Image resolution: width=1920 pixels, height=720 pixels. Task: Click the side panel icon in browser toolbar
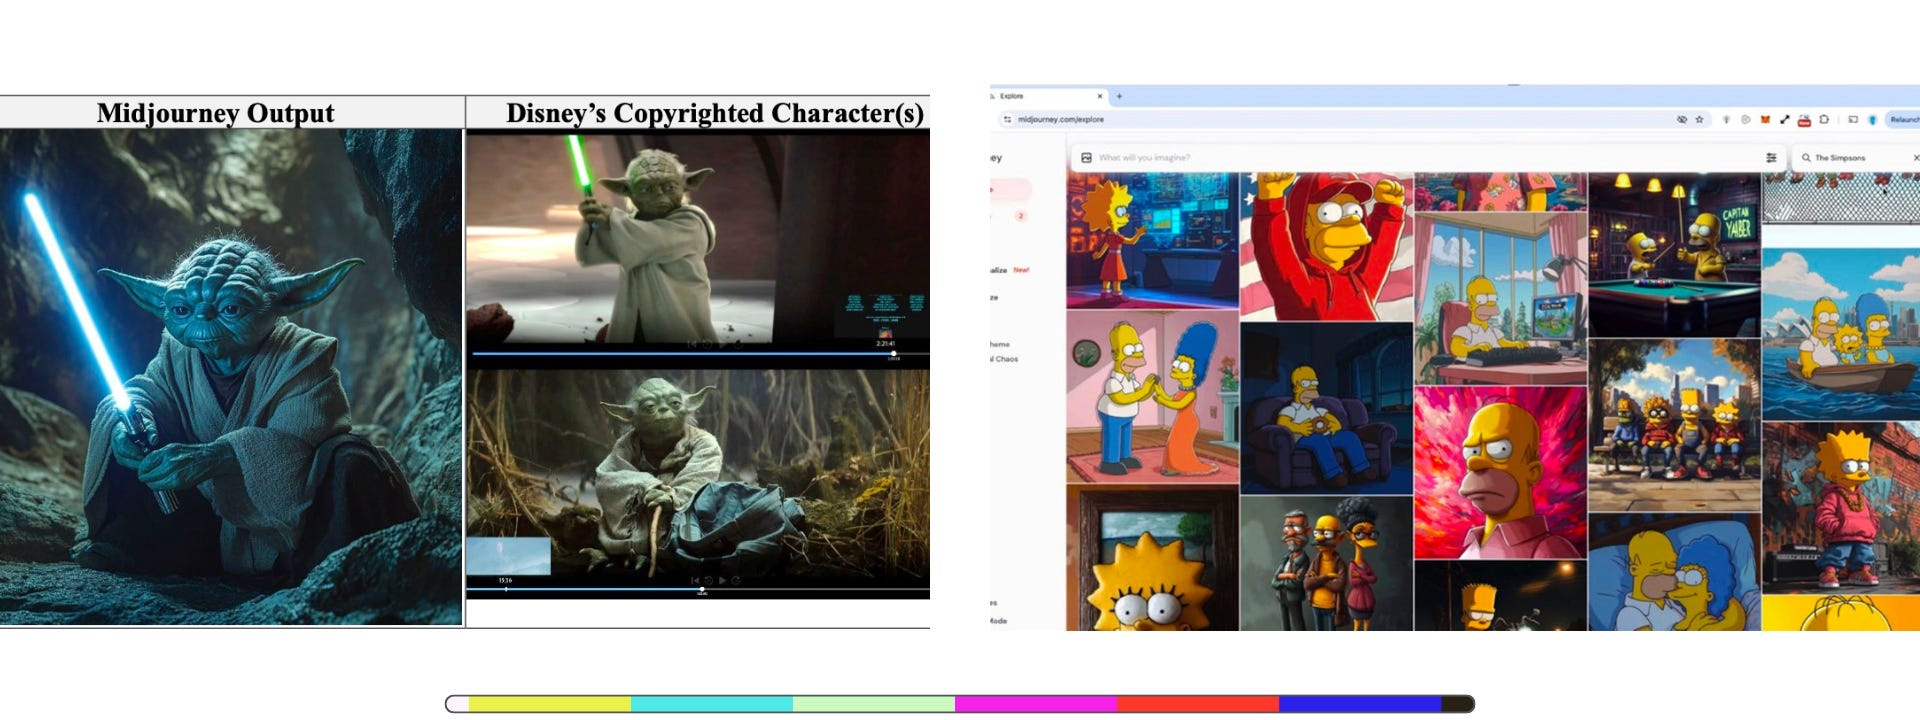tap(1852, 119)
